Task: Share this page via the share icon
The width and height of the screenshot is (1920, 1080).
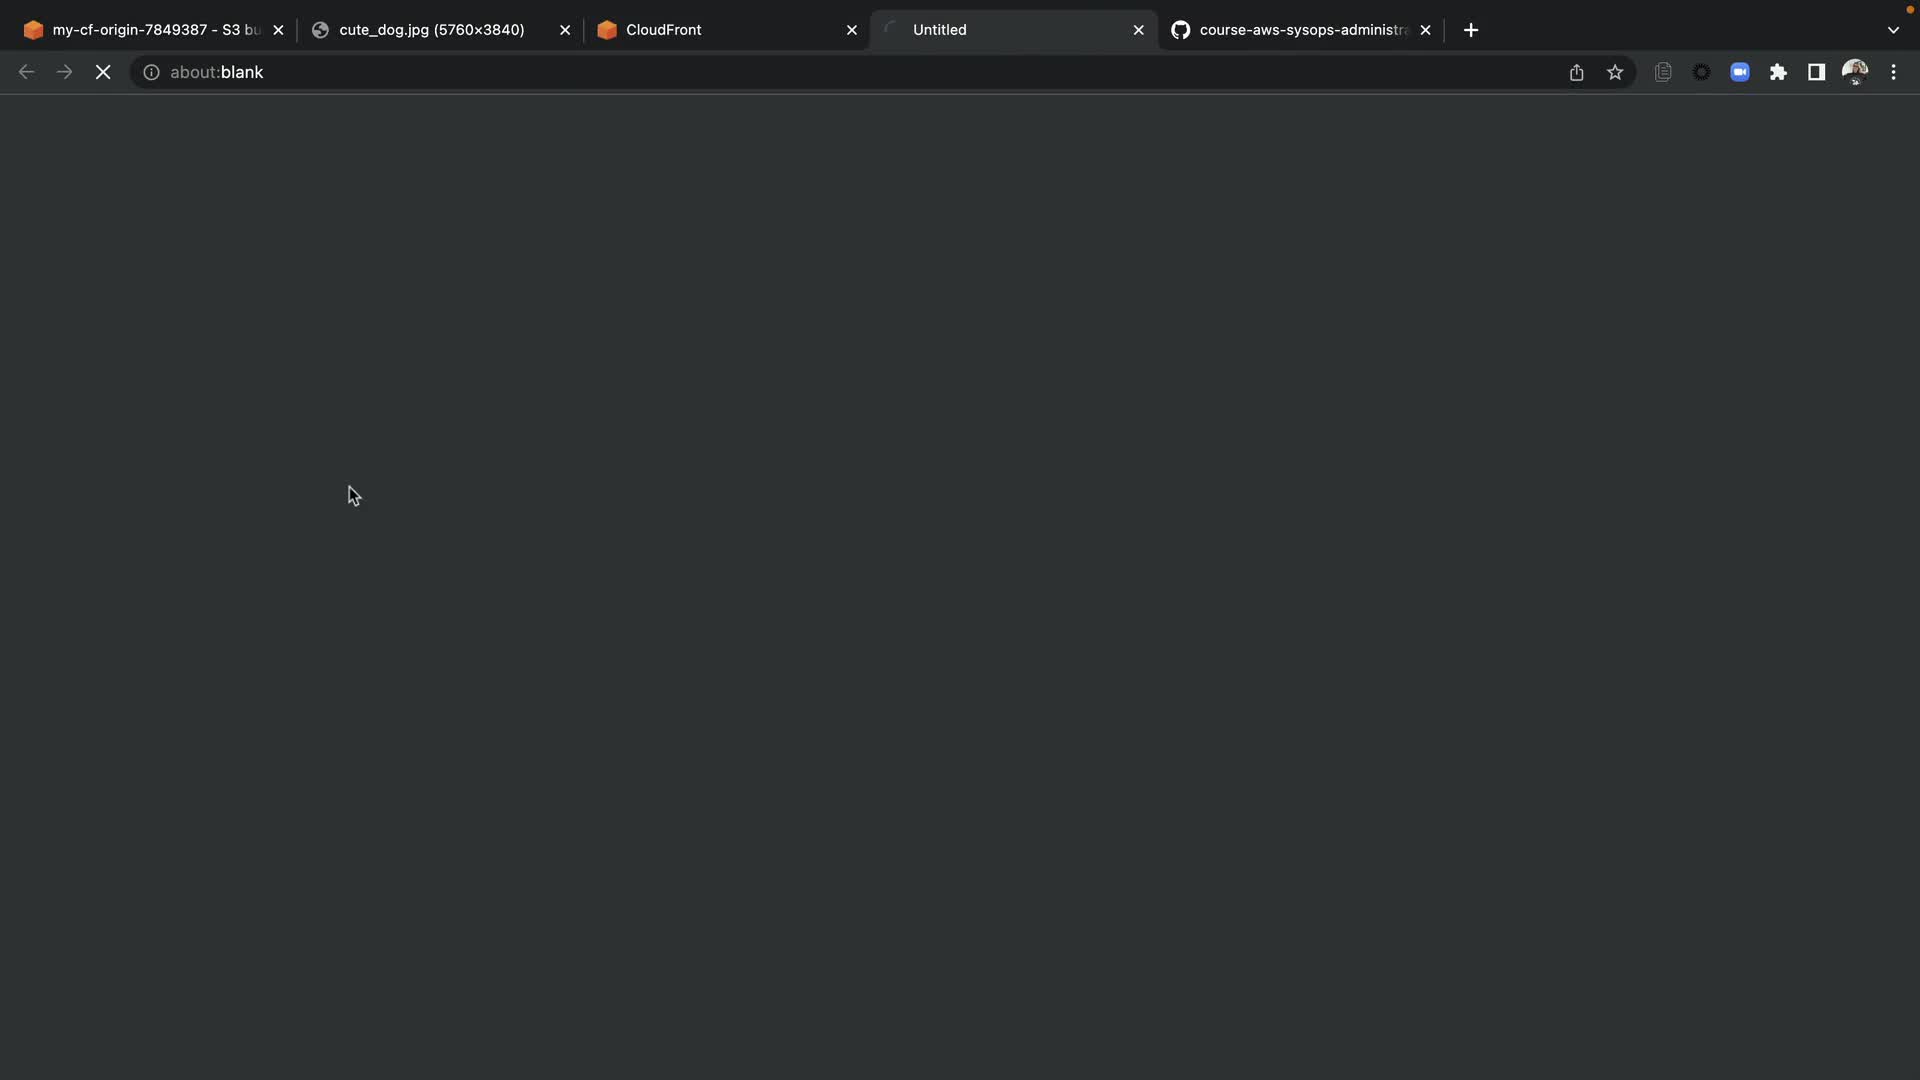Action: 1577,72
